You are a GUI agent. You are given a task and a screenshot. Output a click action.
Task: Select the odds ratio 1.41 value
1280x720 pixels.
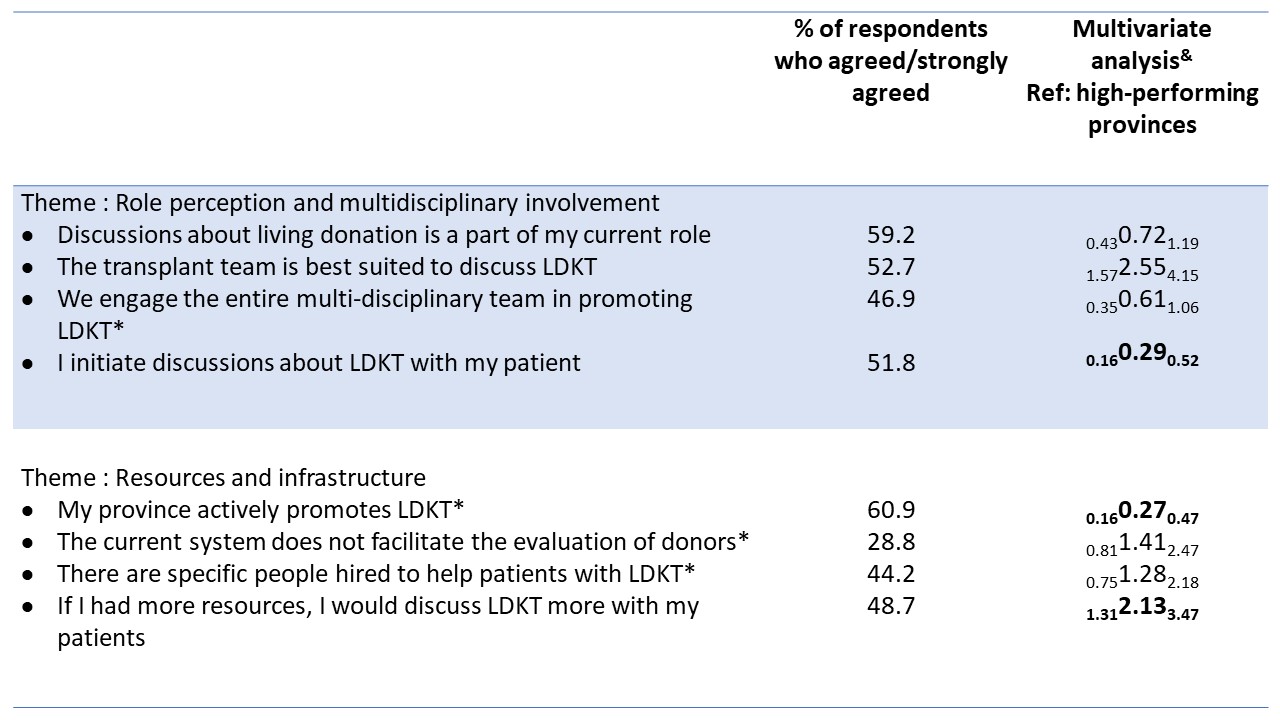point(1142,545)
